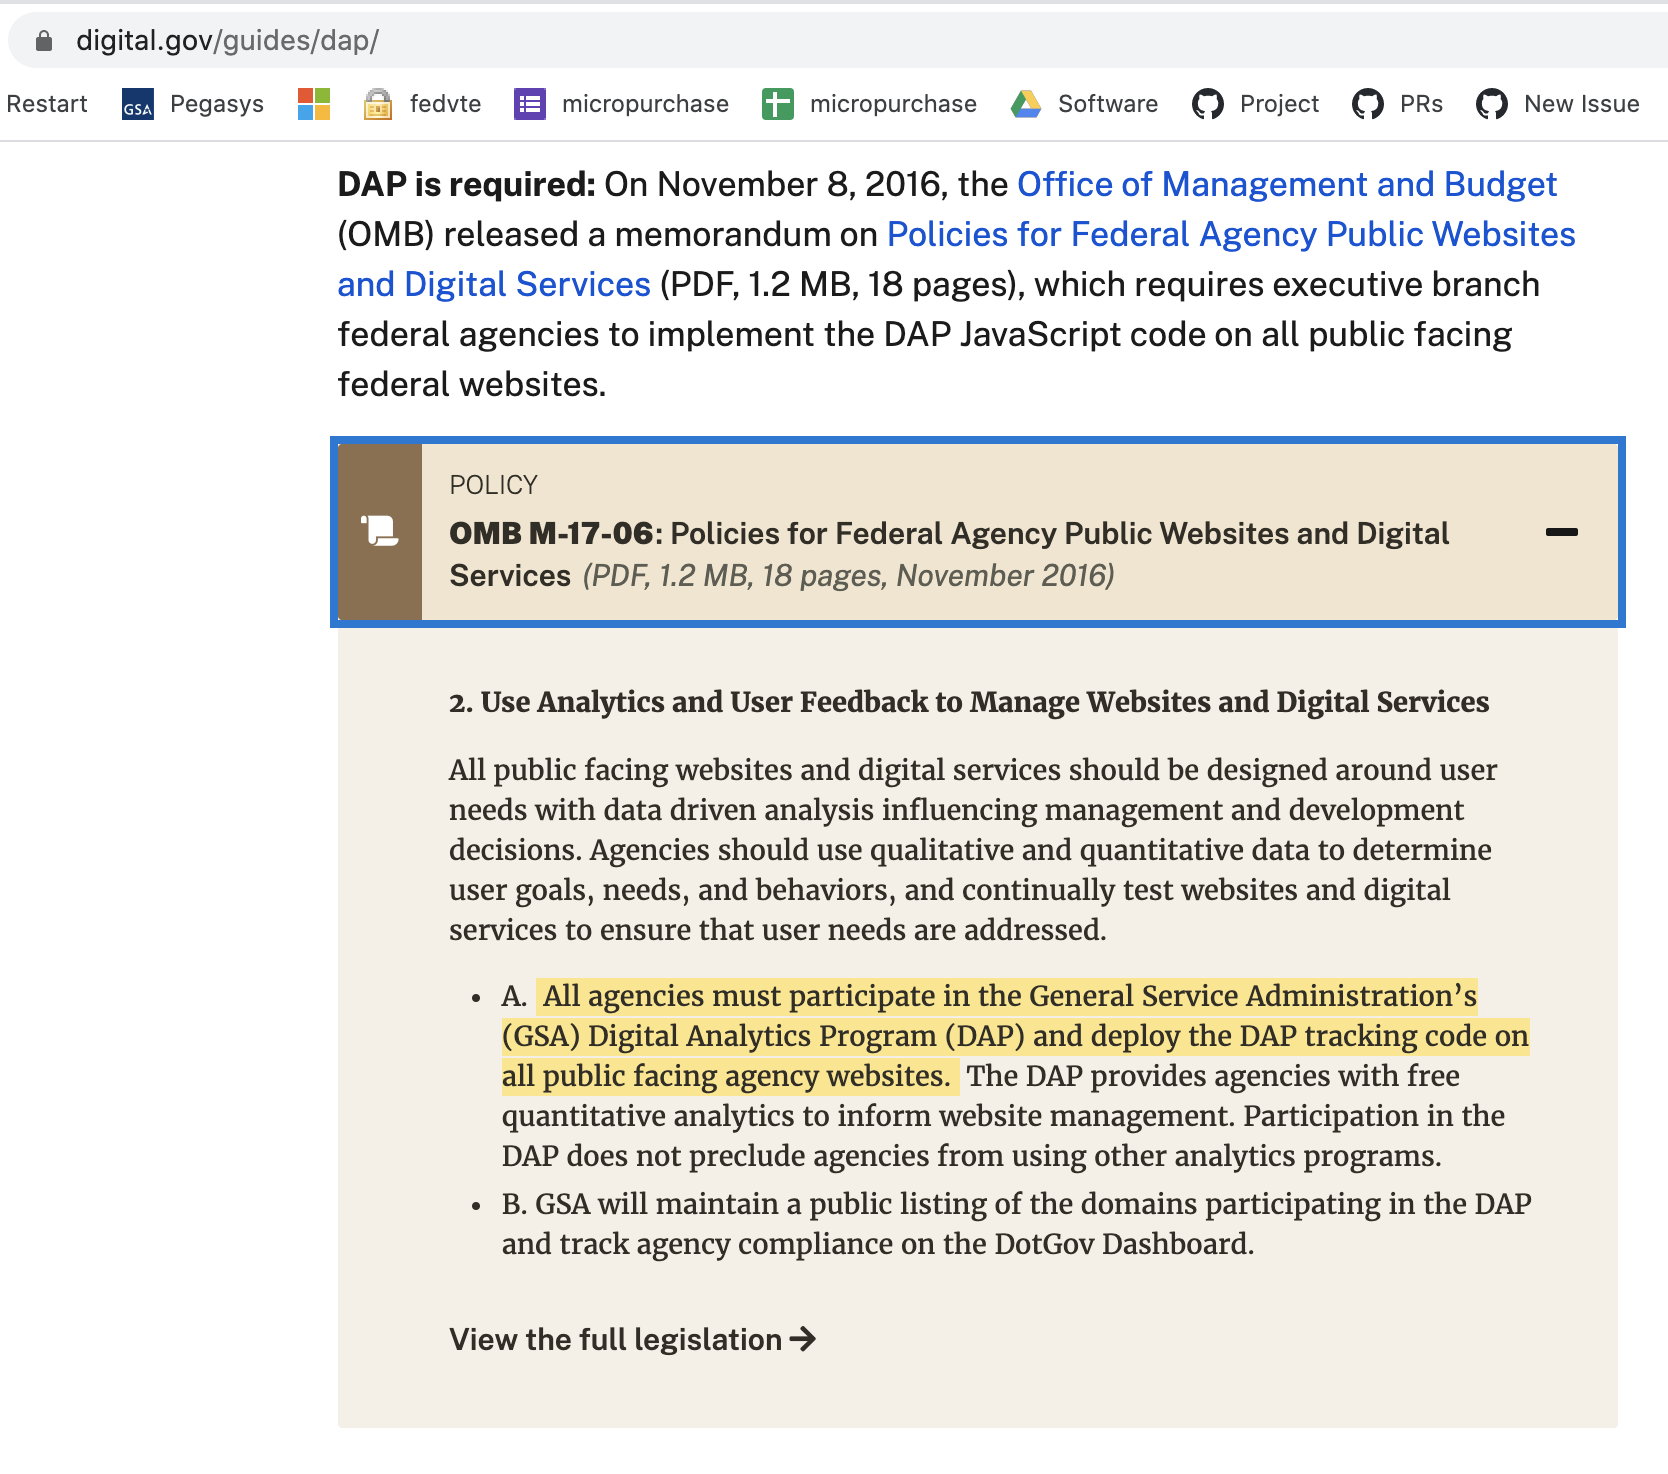This screenshot has width=1668, height=1474.
Task: Open the fedvte bookmark label
Action: click(445, 104)
